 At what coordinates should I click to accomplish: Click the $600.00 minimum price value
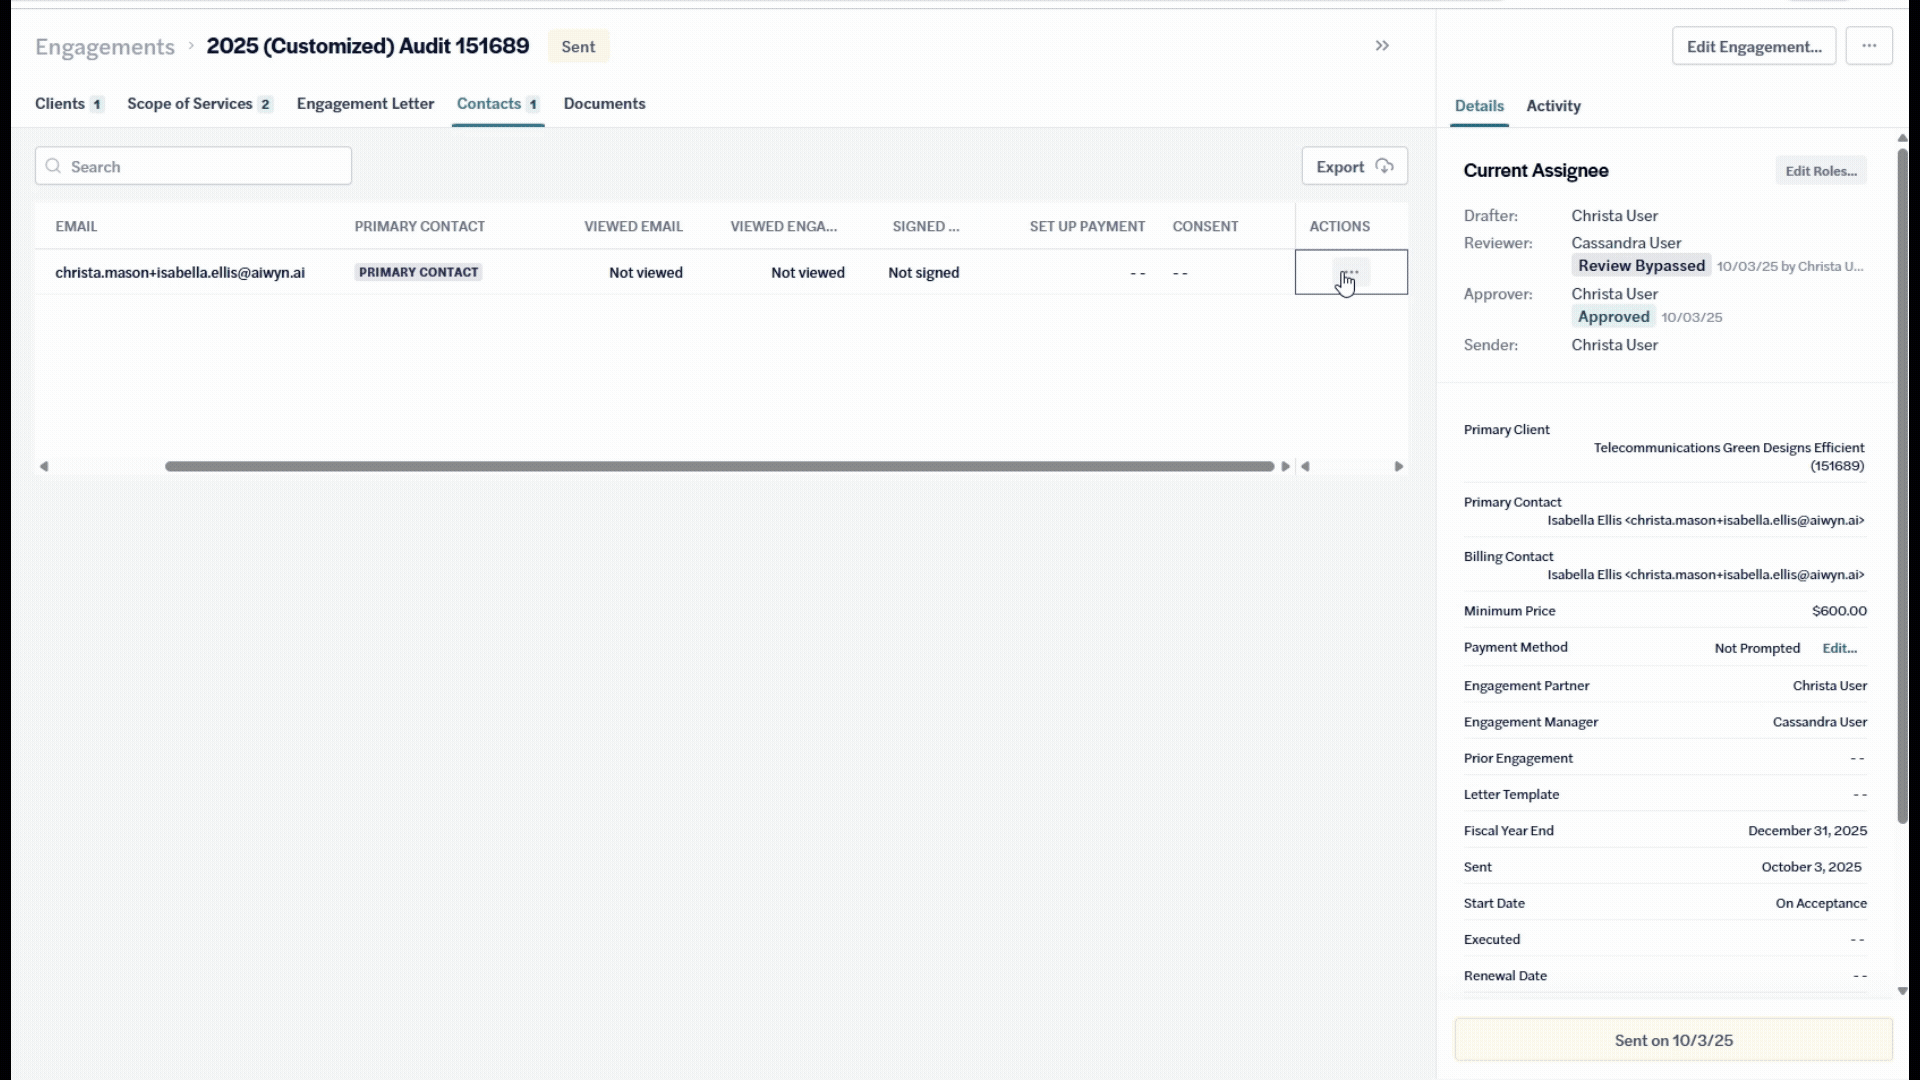(x=1839, y=611)
